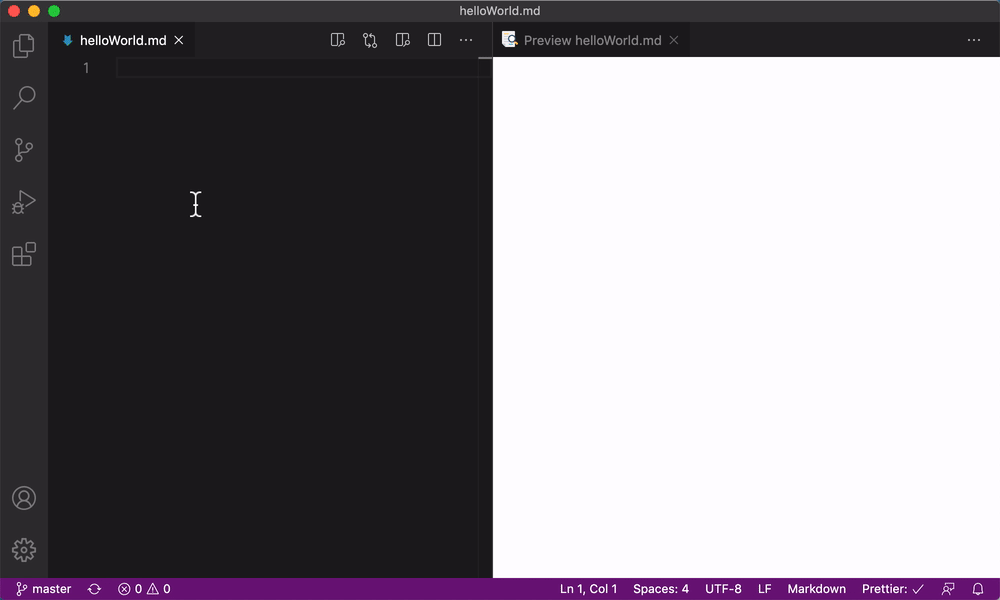
Task: Change indentation via Spaces: 4
Action: [661, 589]
